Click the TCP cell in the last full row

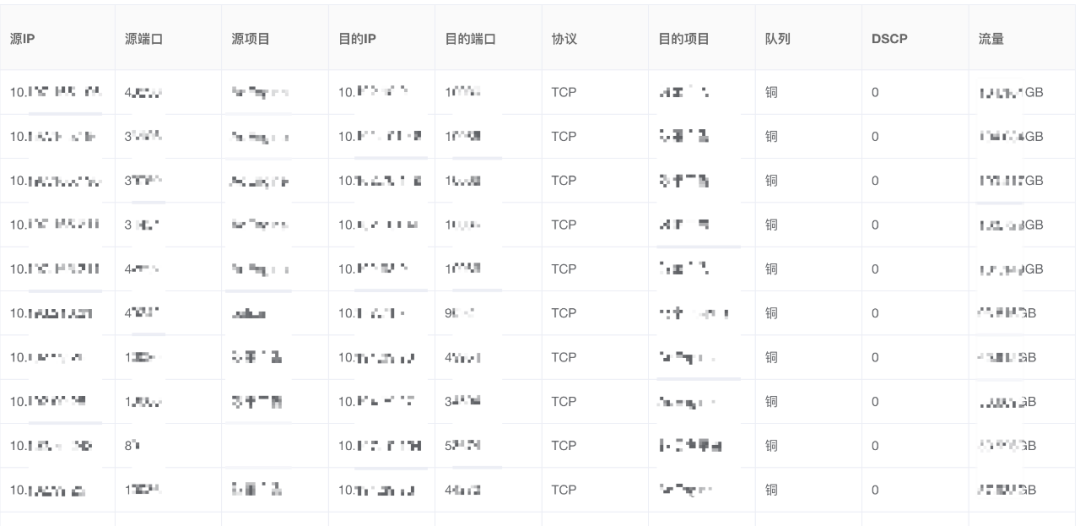click(x=563, y=490)
